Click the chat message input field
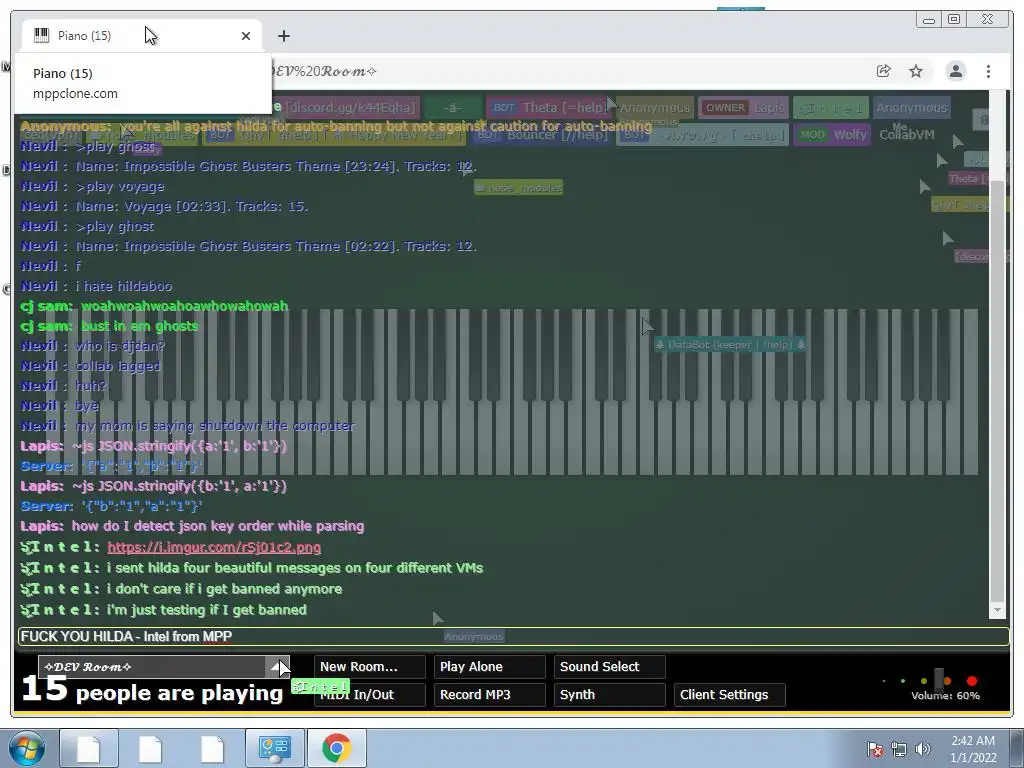 point(513,636)
